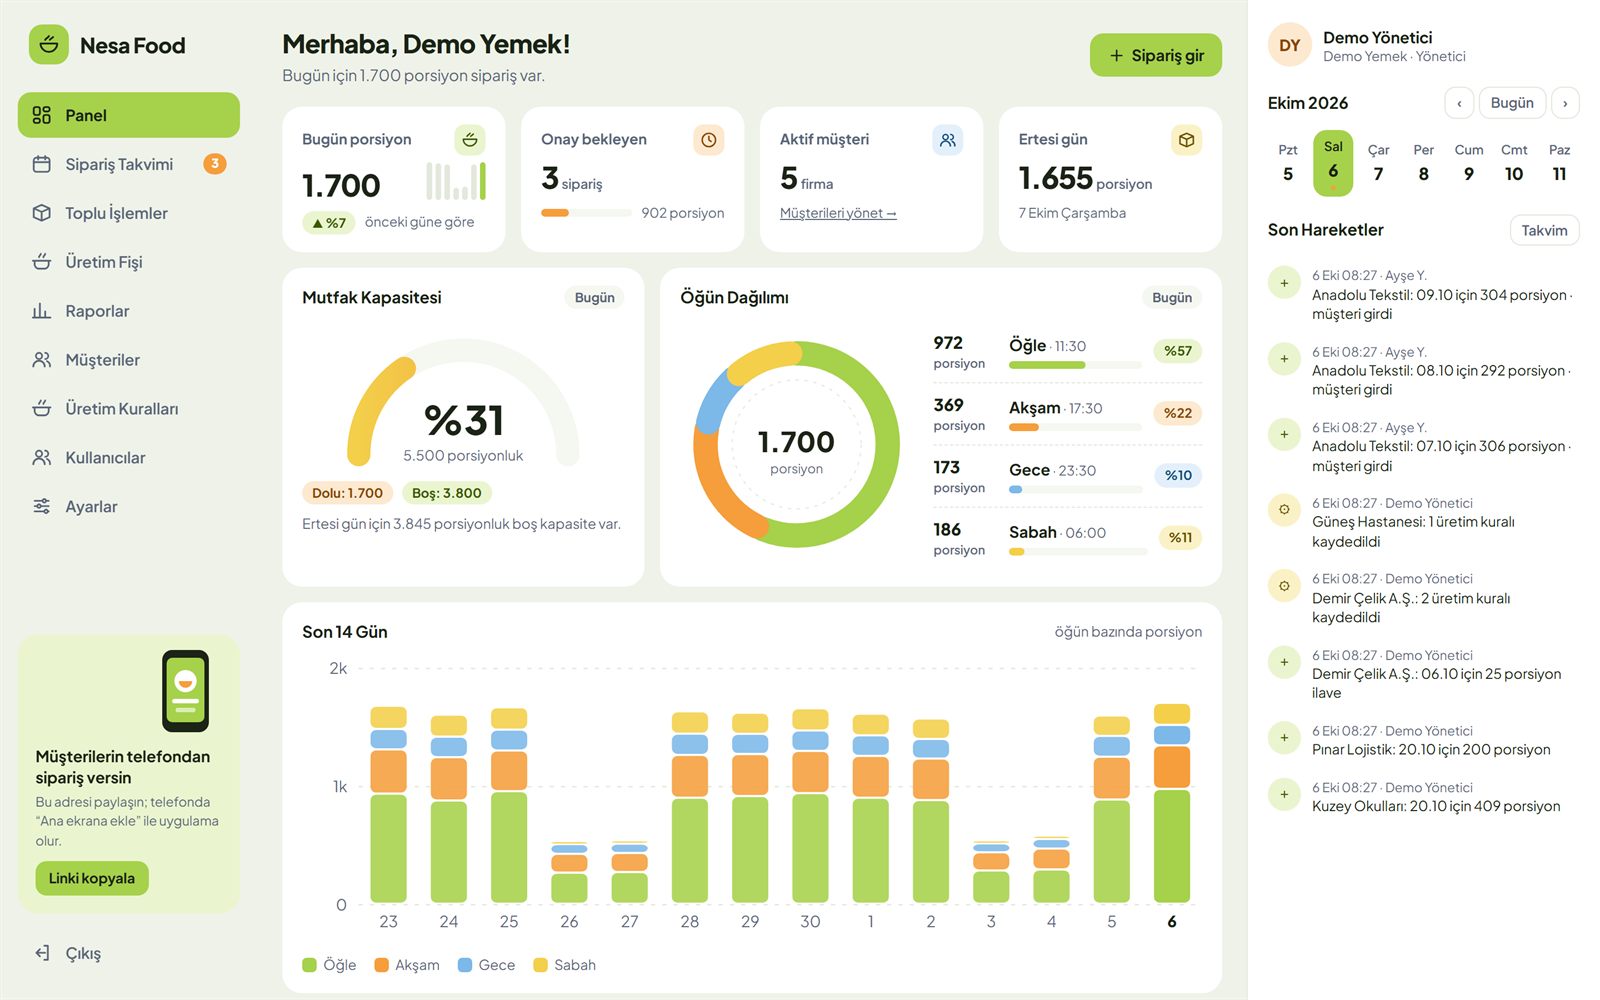The image size is (1600, 1000).
Task: Click the Ayarlar sliders icon
Action: (41, 507)
